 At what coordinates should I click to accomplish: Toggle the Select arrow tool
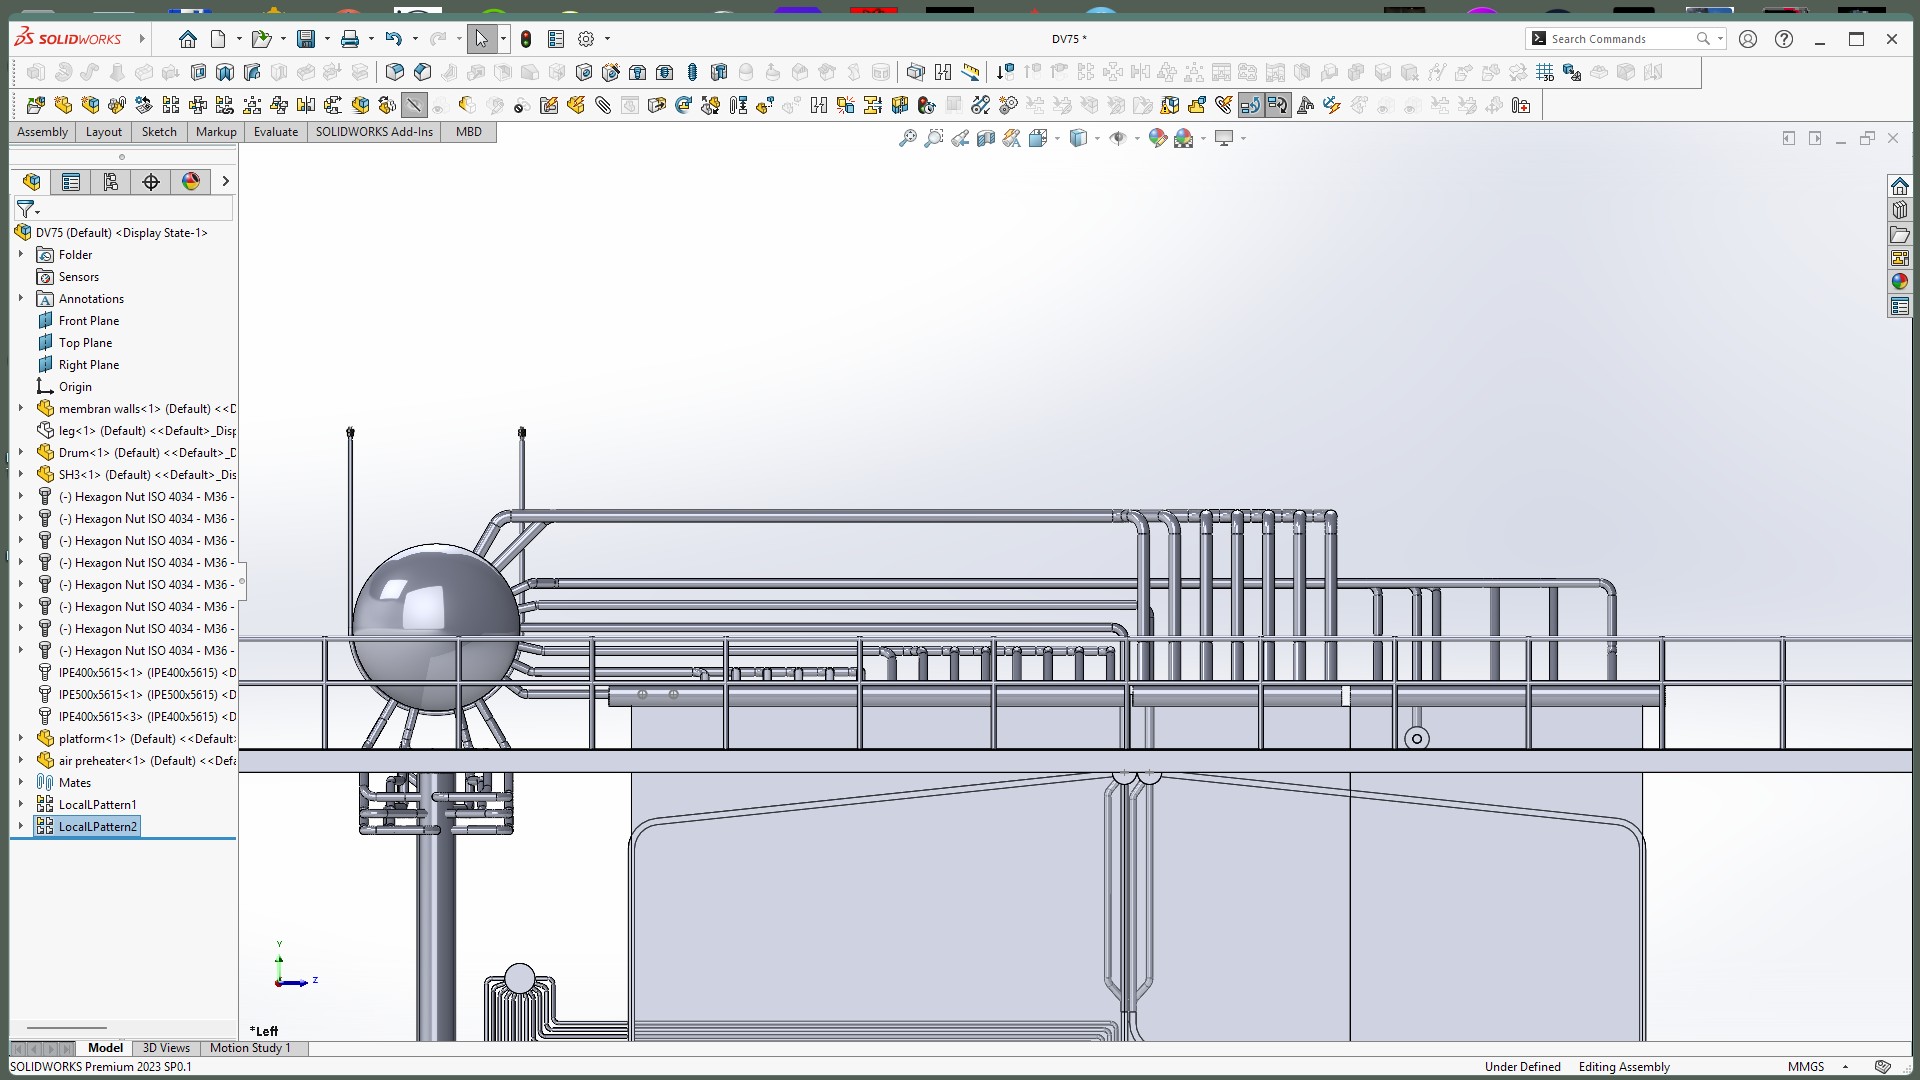pos(482,39)
